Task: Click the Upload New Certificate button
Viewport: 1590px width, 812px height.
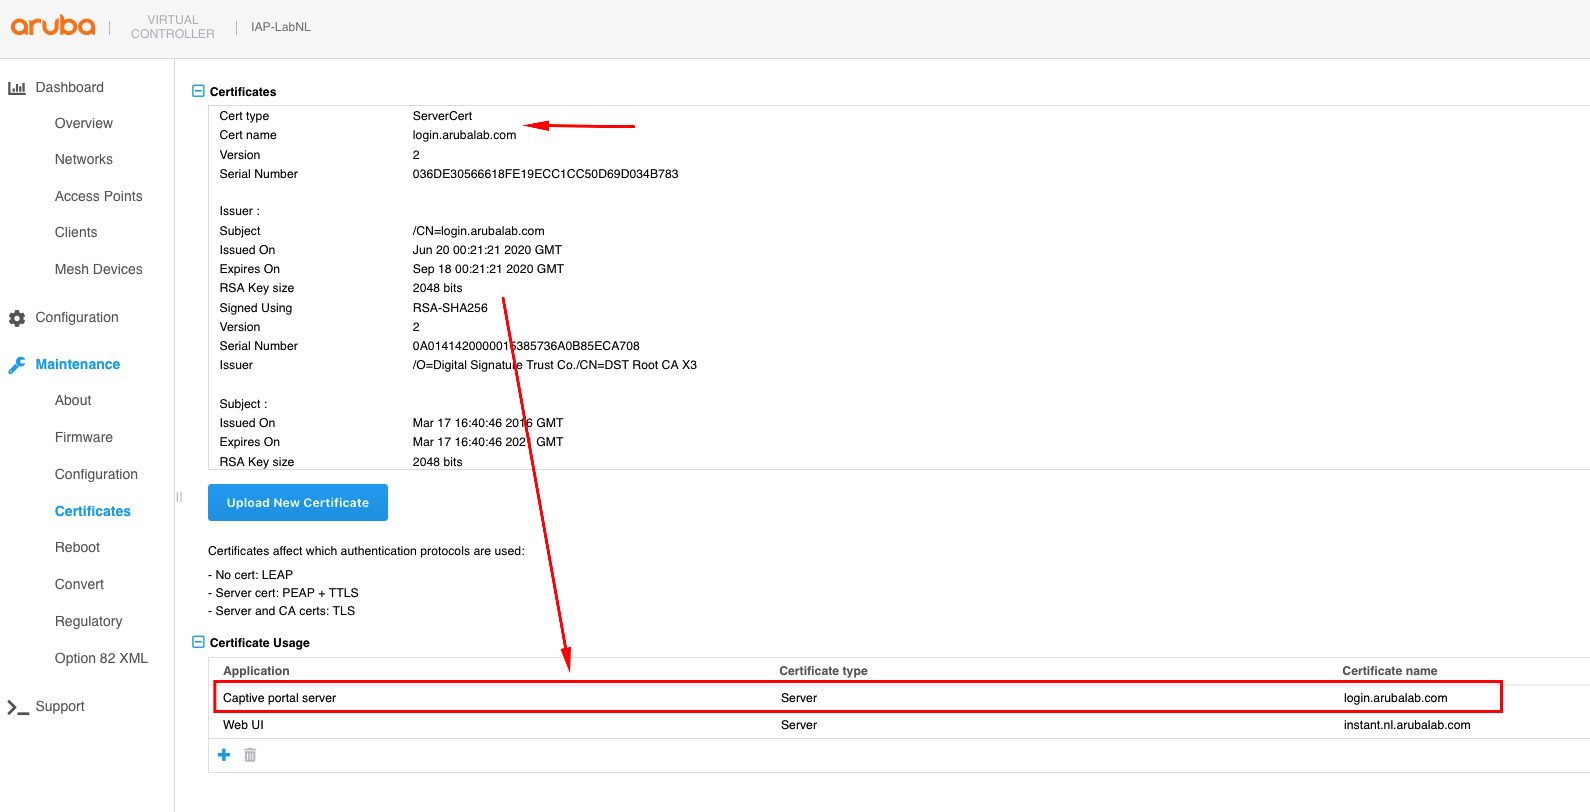Action: click(298, 503)
